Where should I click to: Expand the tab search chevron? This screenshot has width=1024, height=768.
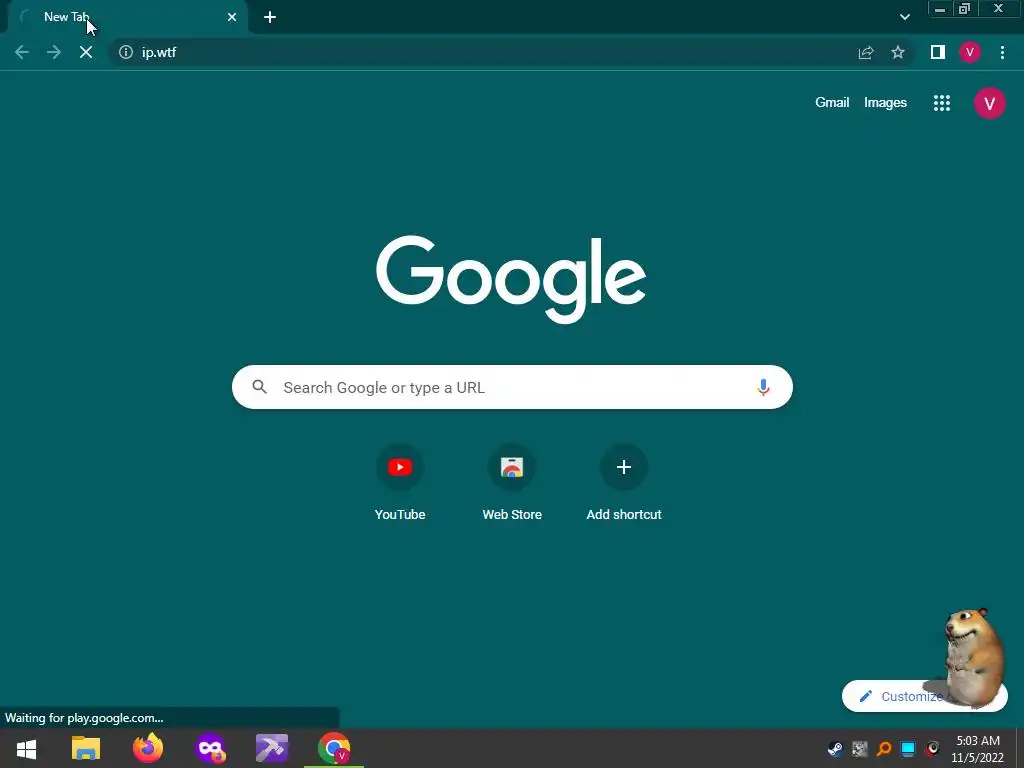[x=904, y=17]
